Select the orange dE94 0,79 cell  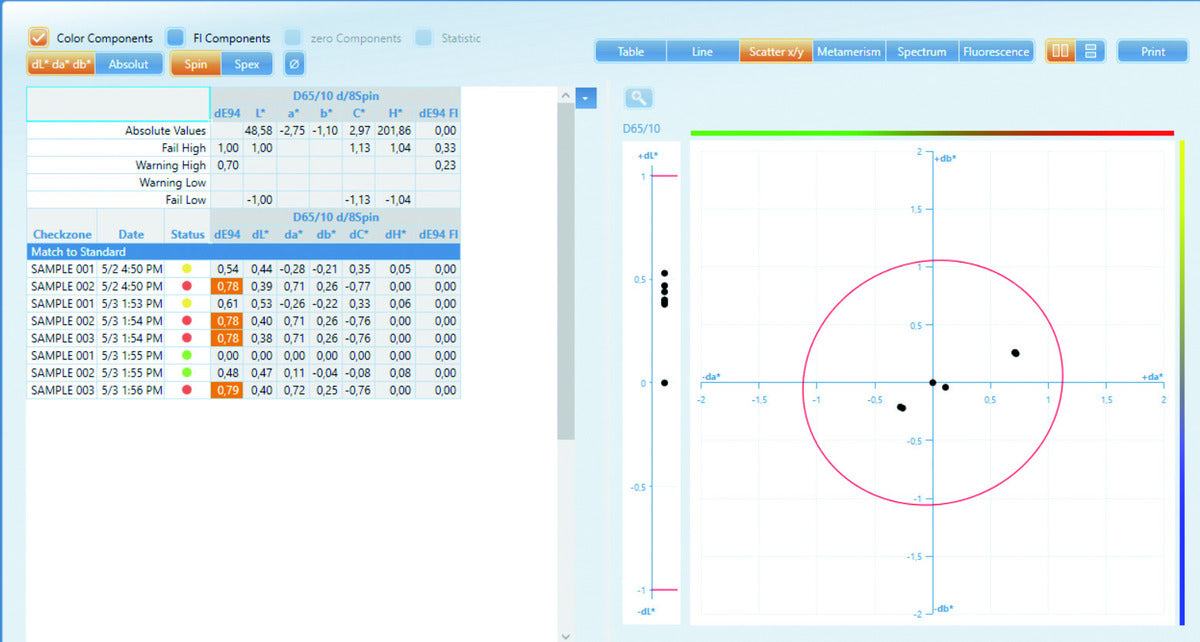pyautogui.click(x=227, y=390)
